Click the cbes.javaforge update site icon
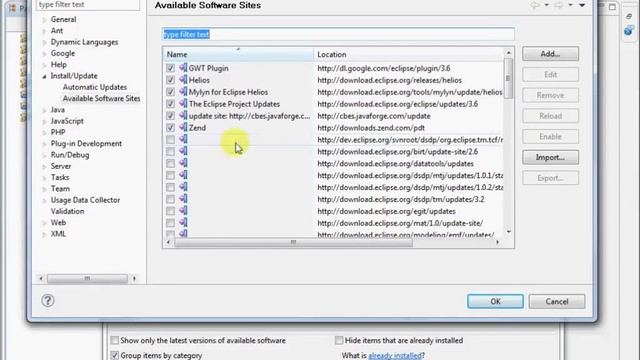Screen dimensions: 640x360 [183, 116]
